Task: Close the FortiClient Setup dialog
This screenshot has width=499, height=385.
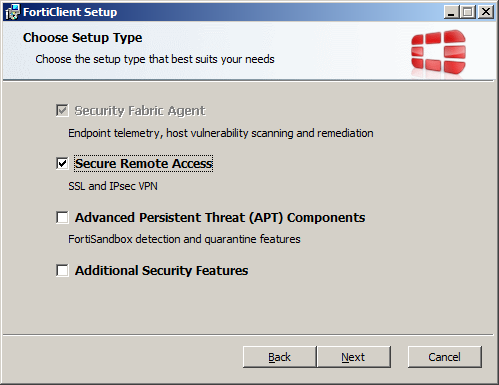Action: (x=486, y=12)
